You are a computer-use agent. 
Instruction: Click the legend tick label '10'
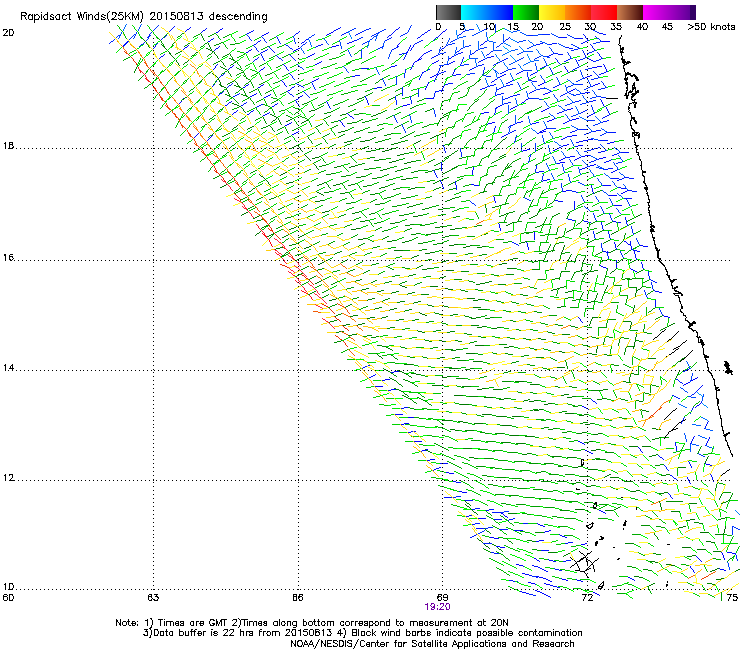[x=489, y=26]
